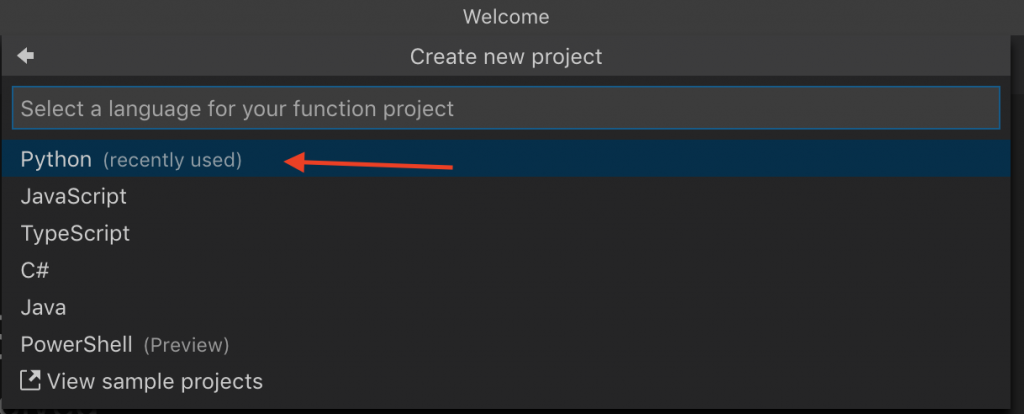The width and height of the screenshot is (1024, 414).
Task: Click the "(recently used)" label next to Python
Action: click(x=172, y=160)
